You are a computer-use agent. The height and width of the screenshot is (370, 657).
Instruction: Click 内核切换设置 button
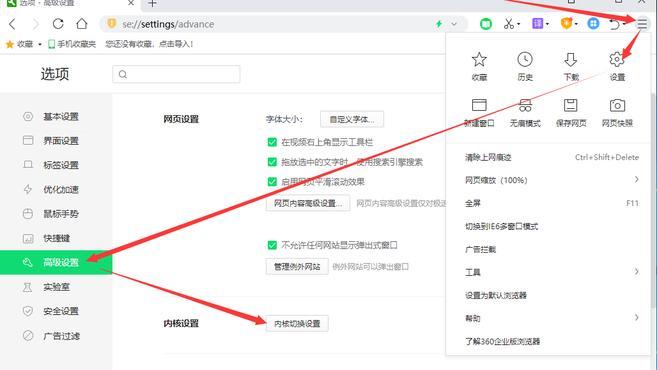pyautogui.click(x=297, y=323)
